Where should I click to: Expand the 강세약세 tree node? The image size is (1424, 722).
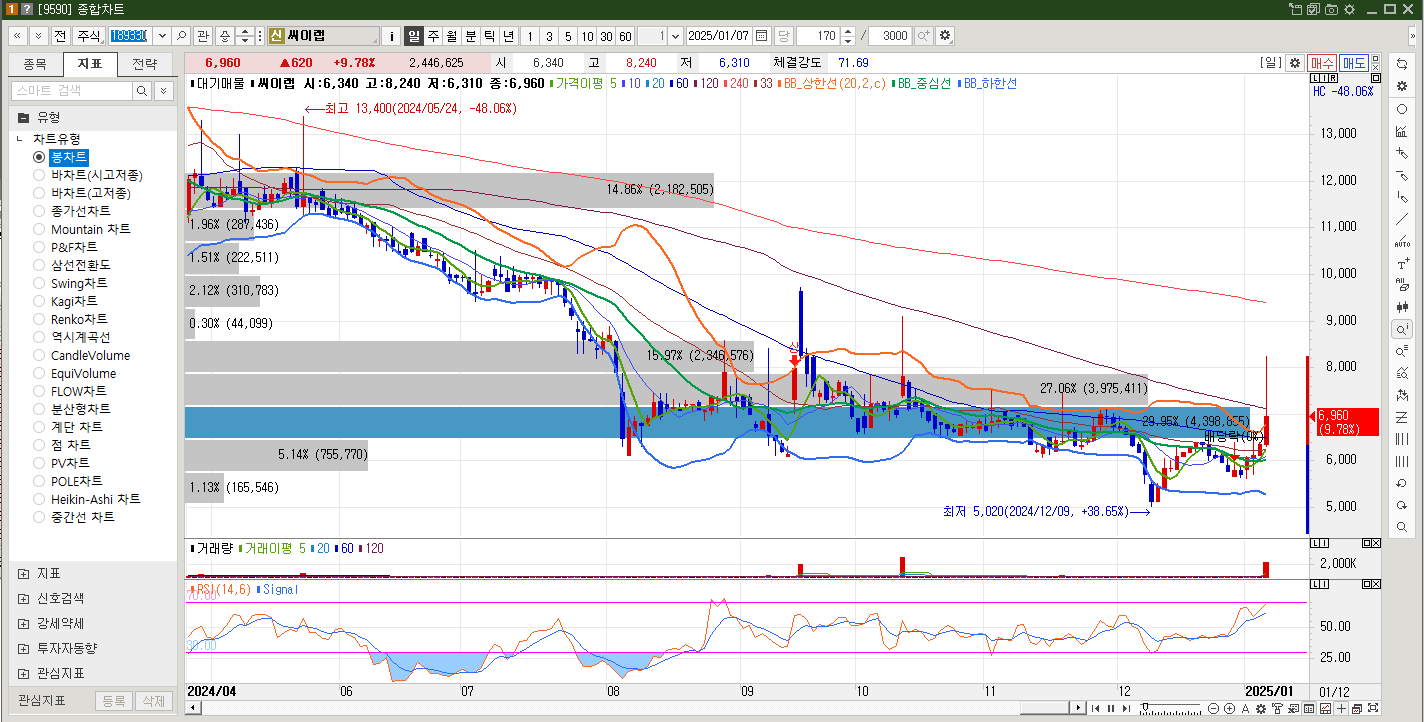[23, 623]
